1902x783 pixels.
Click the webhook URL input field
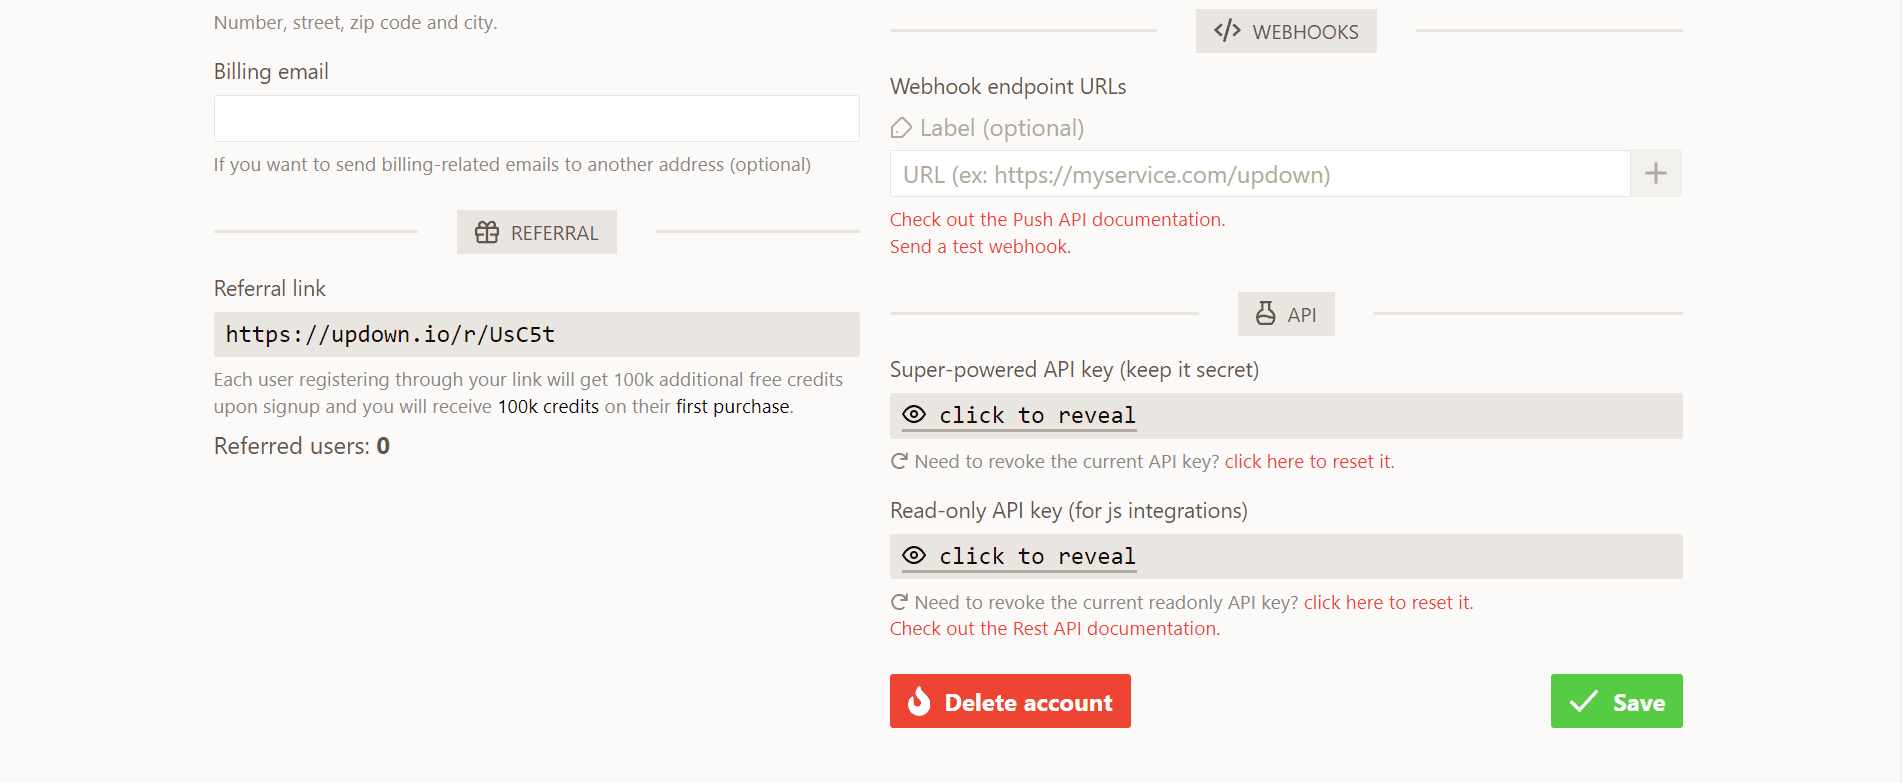point(1259,175)
